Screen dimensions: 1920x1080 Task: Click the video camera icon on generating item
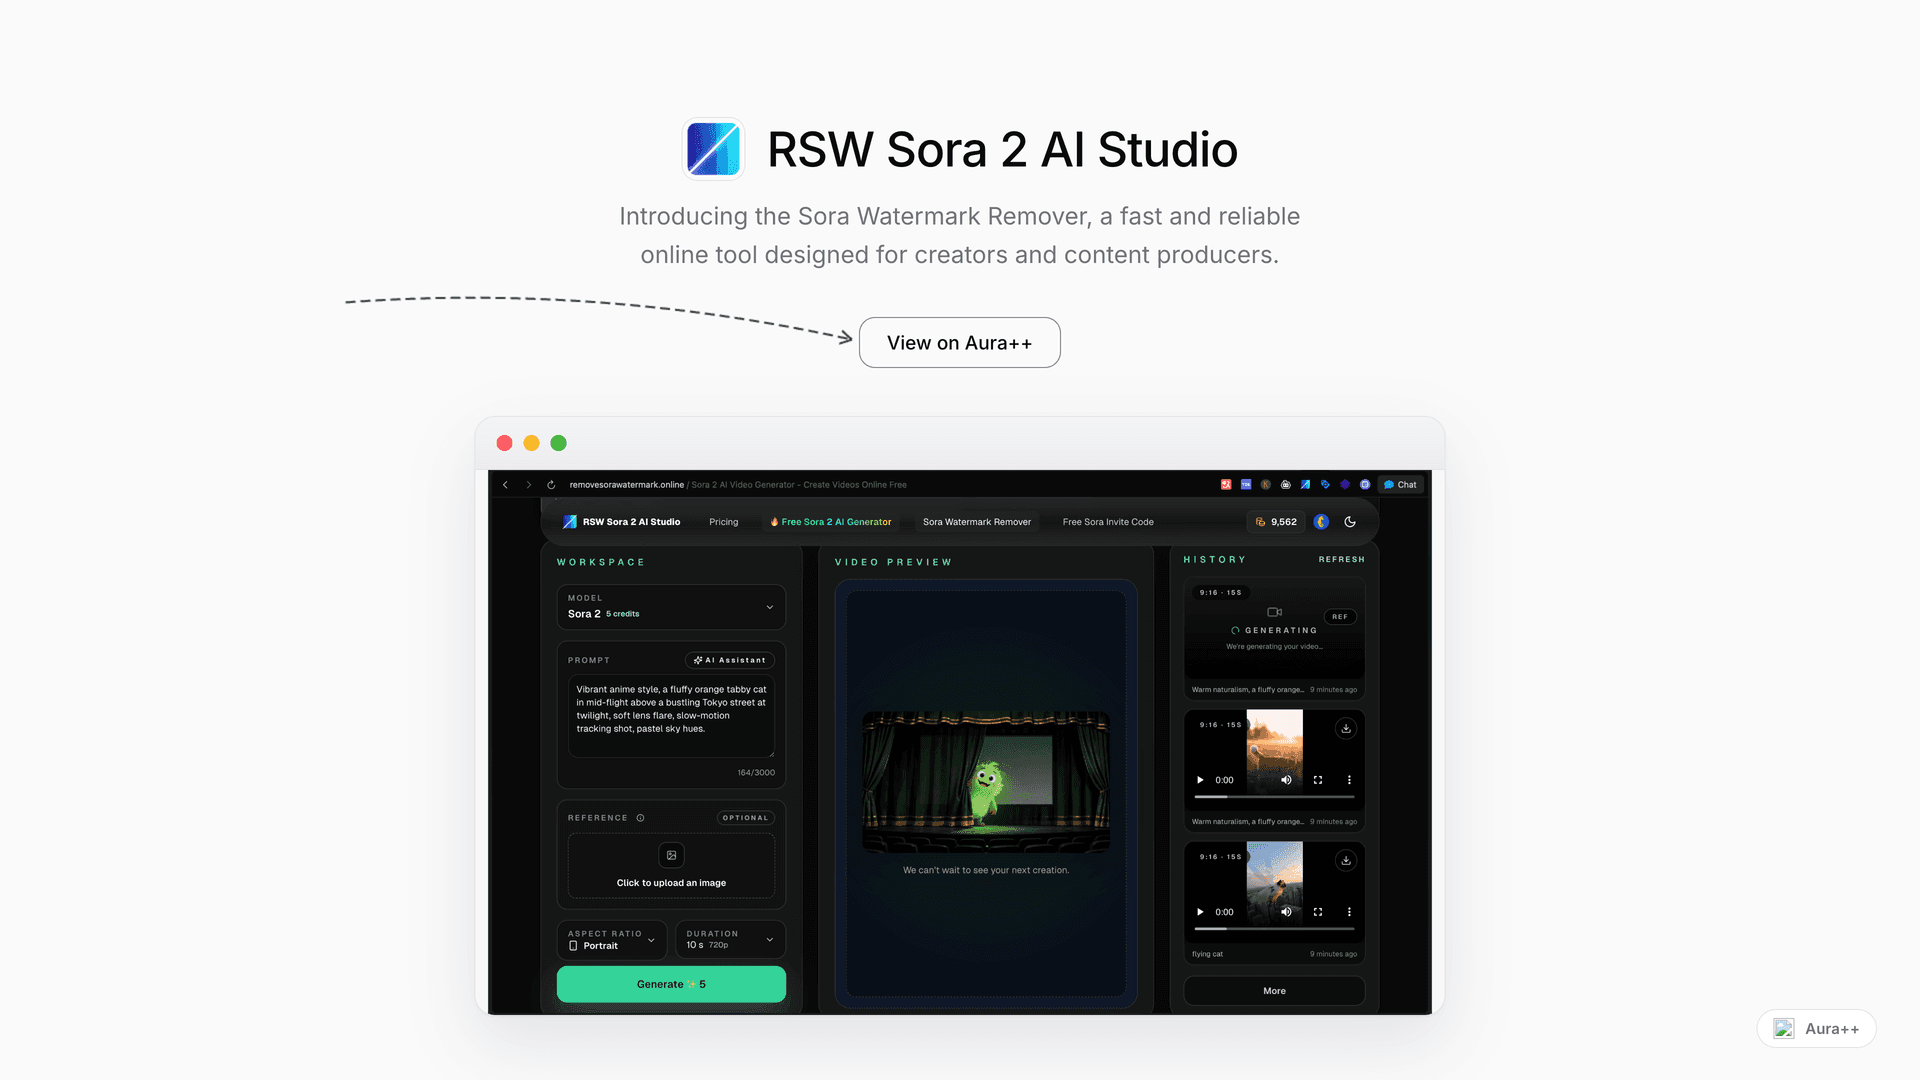click(x=1274, y=612)
